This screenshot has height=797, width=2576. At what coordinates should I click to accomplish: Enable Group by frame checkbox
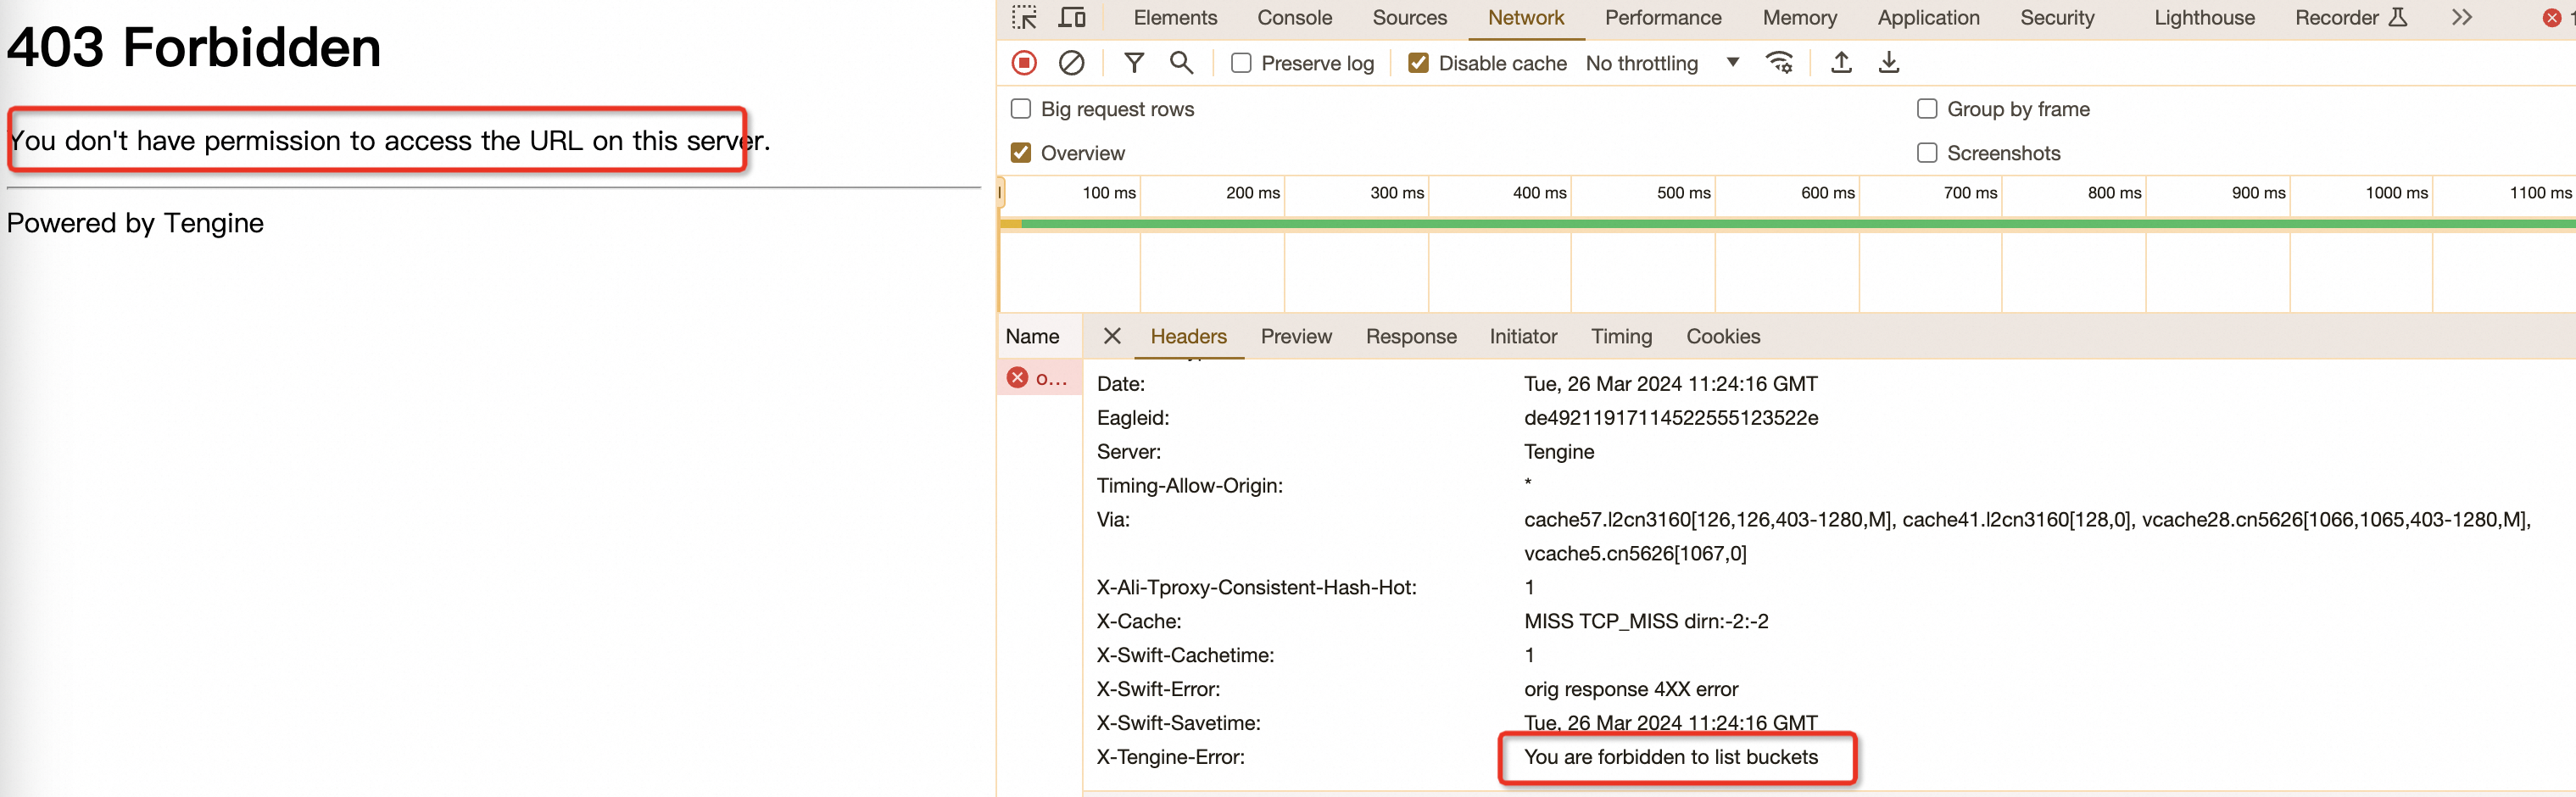point(1927,109)
